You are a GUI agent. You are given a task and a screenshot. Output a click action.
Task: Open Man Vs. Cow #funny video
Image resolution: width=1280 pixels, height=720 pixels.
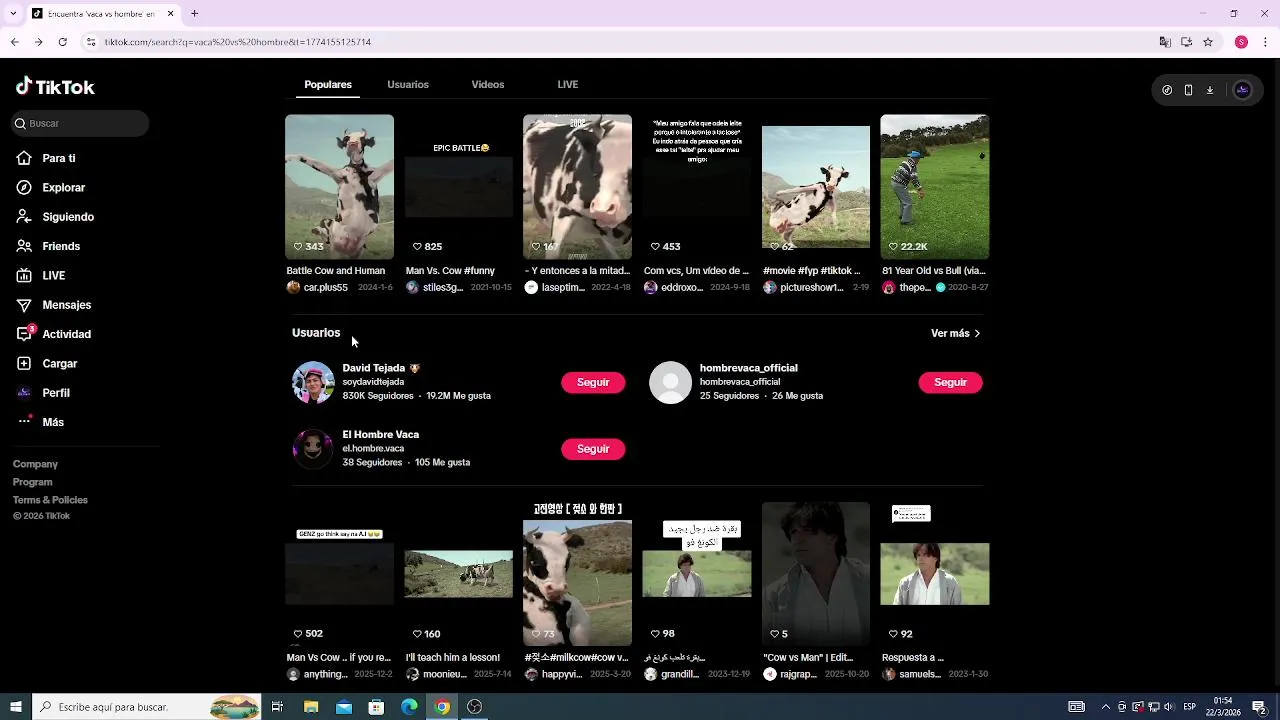click(x=458, y=187)
